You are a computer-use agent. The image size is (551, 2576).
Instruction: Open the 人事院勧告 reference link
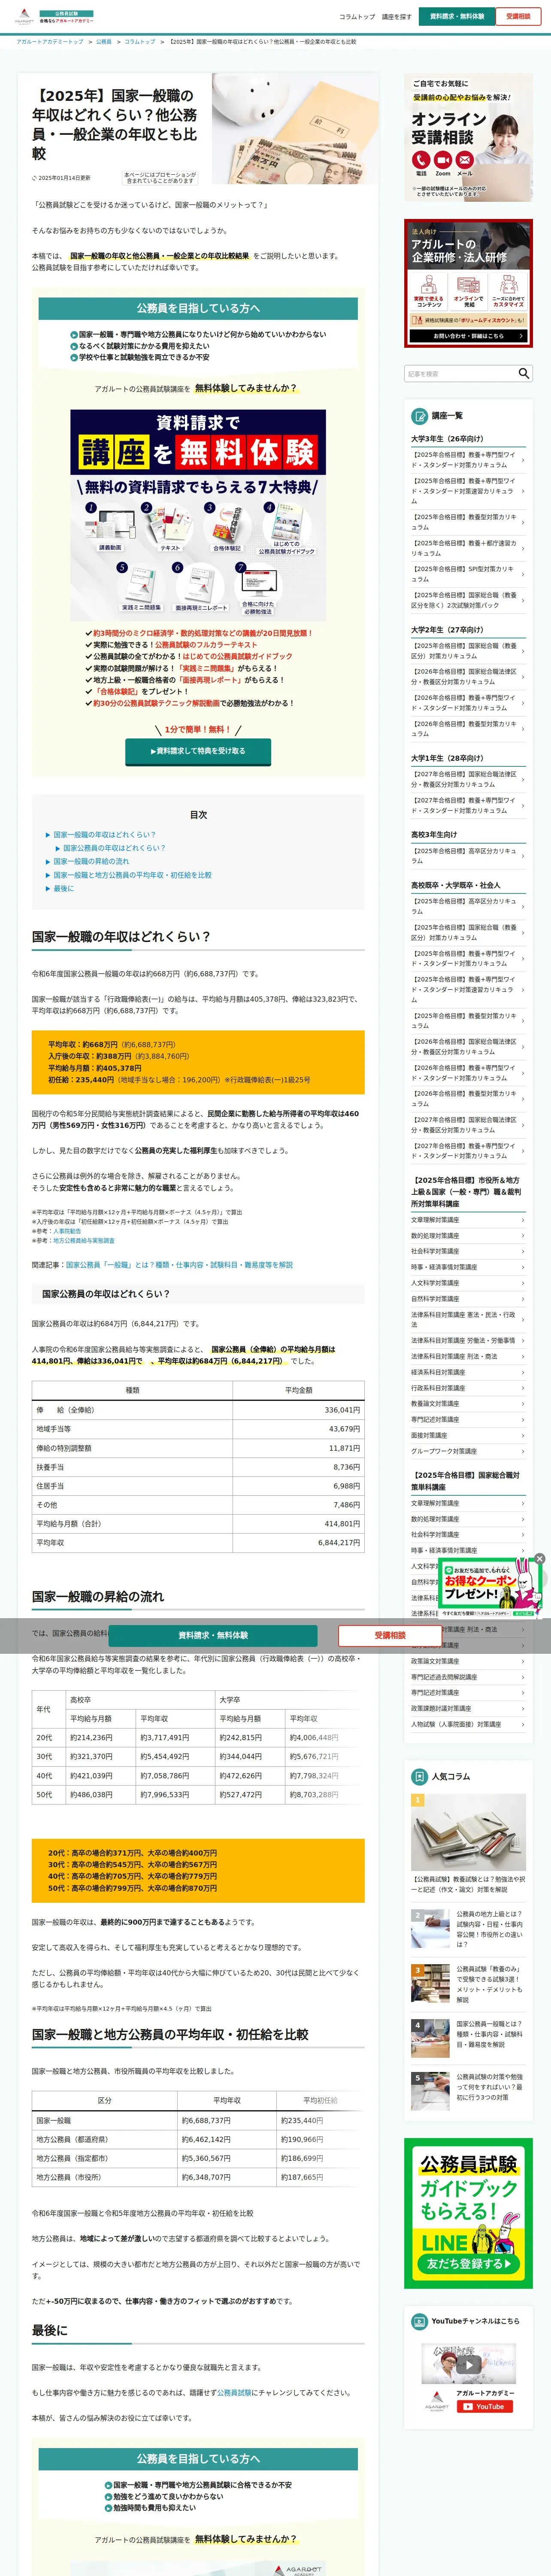pos(67,1231)
